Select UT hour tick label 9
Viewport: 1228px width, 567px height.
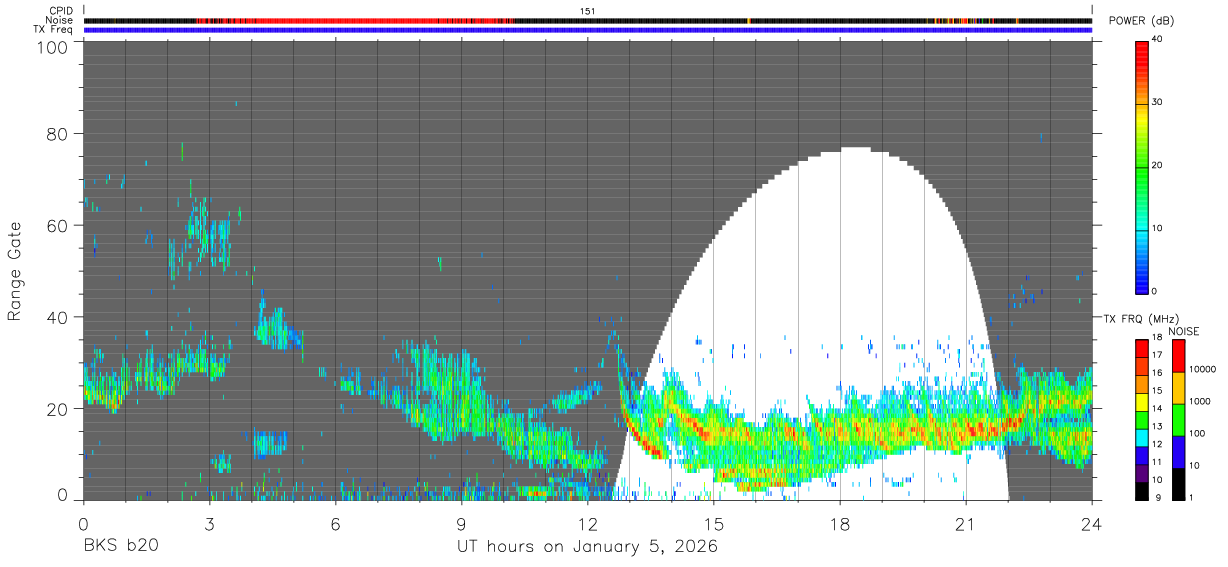(461, 523)
